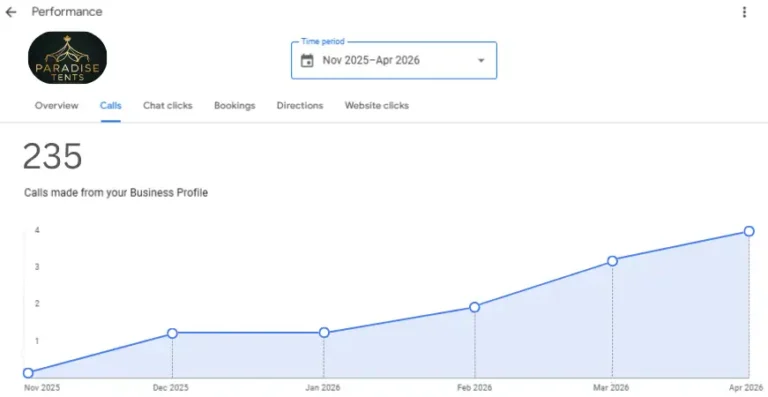Expand the Time period dropdown arrow
768x397 pixels.
point(481,61)
